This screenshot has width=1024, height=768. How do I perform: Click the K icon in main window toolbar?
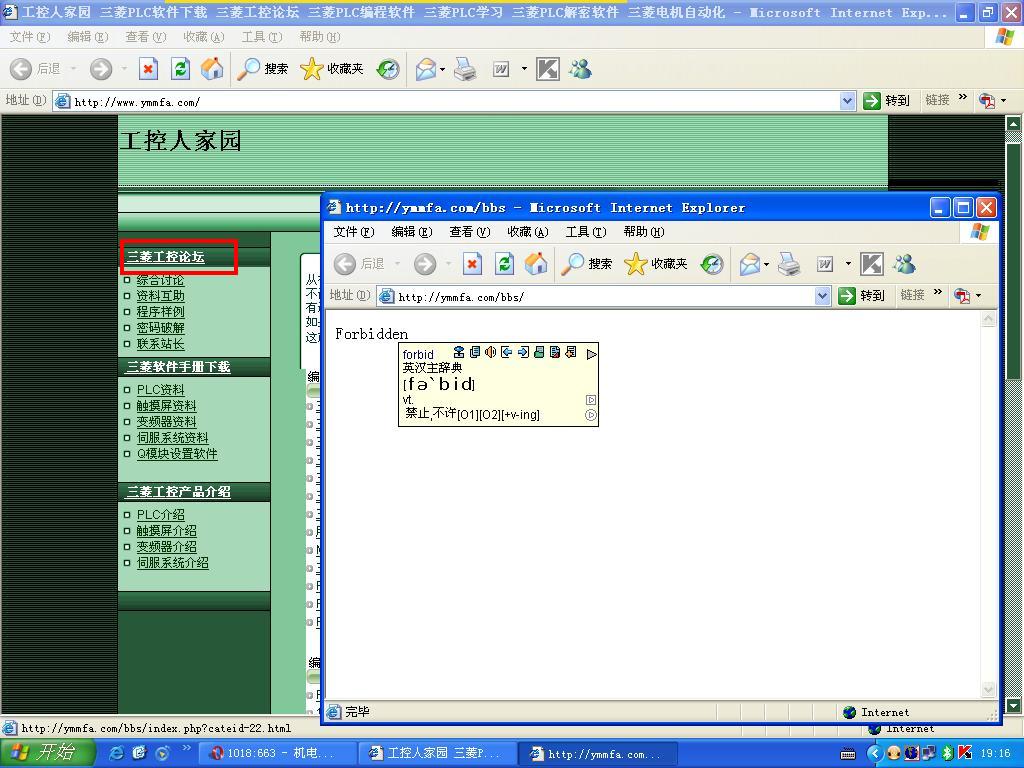point(547,69)
